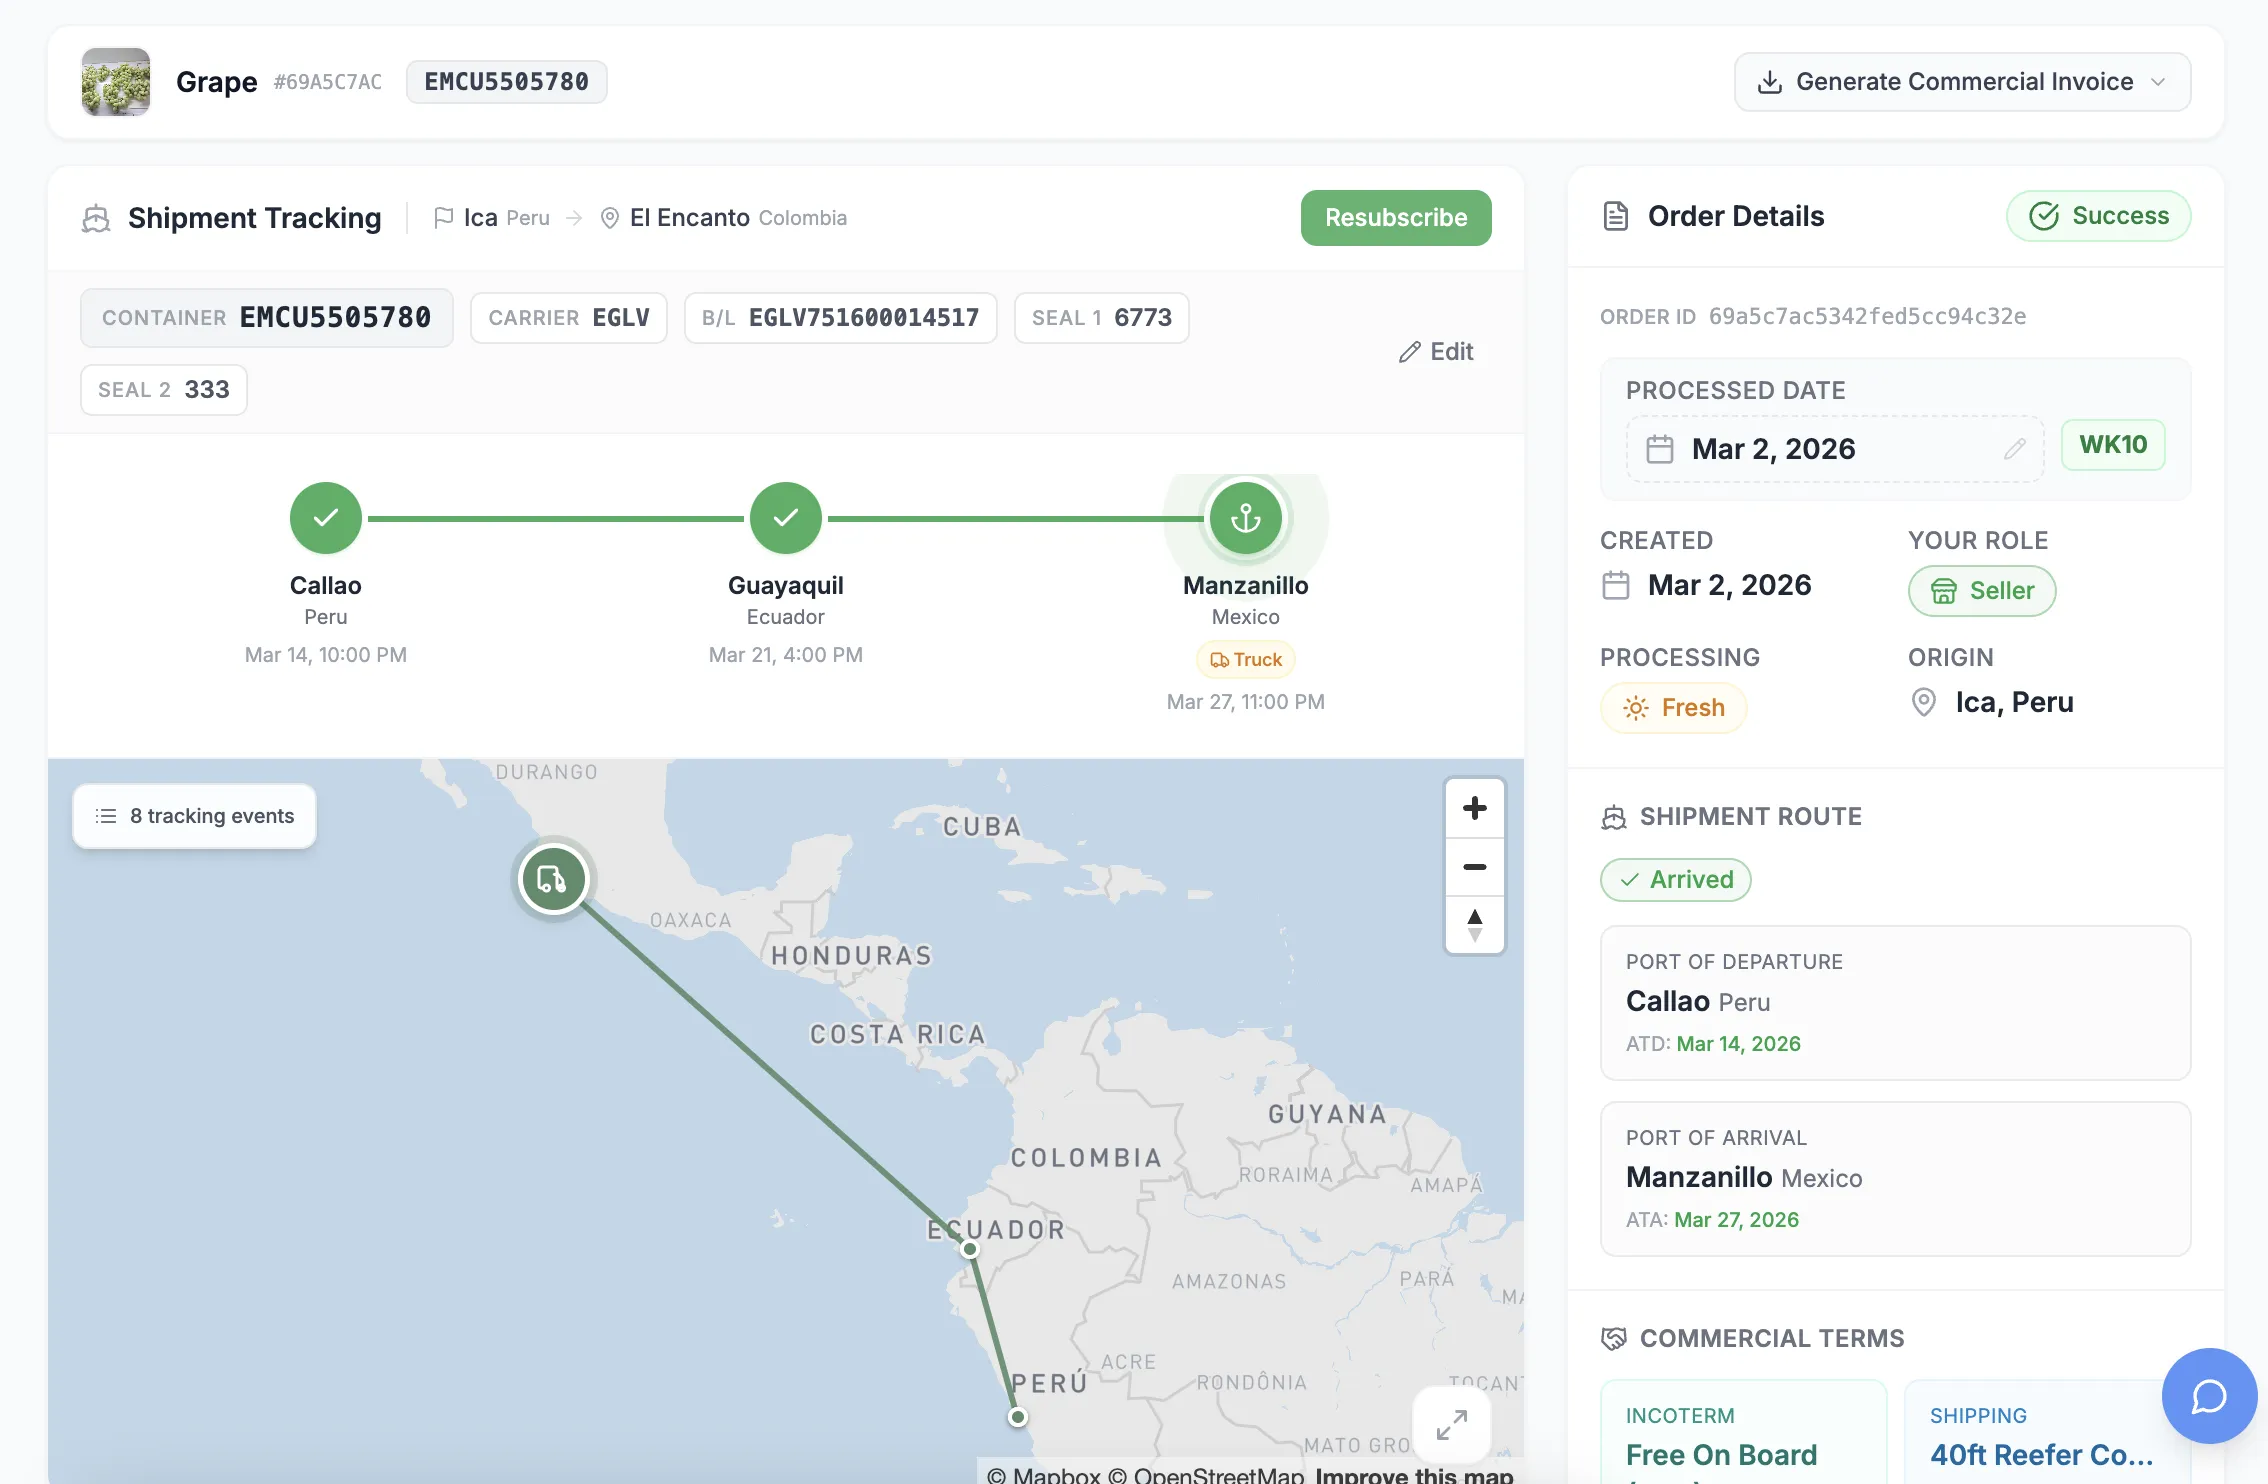Click the Port of Departure Callao card

click(1896, 1003)
